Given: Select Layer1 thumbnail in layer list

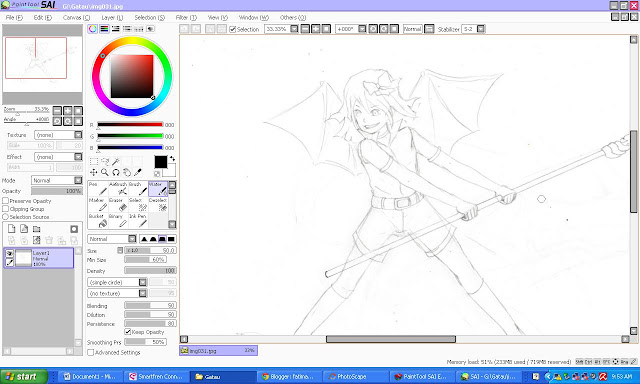Looking at the screenshot, I should click(23, 258).
